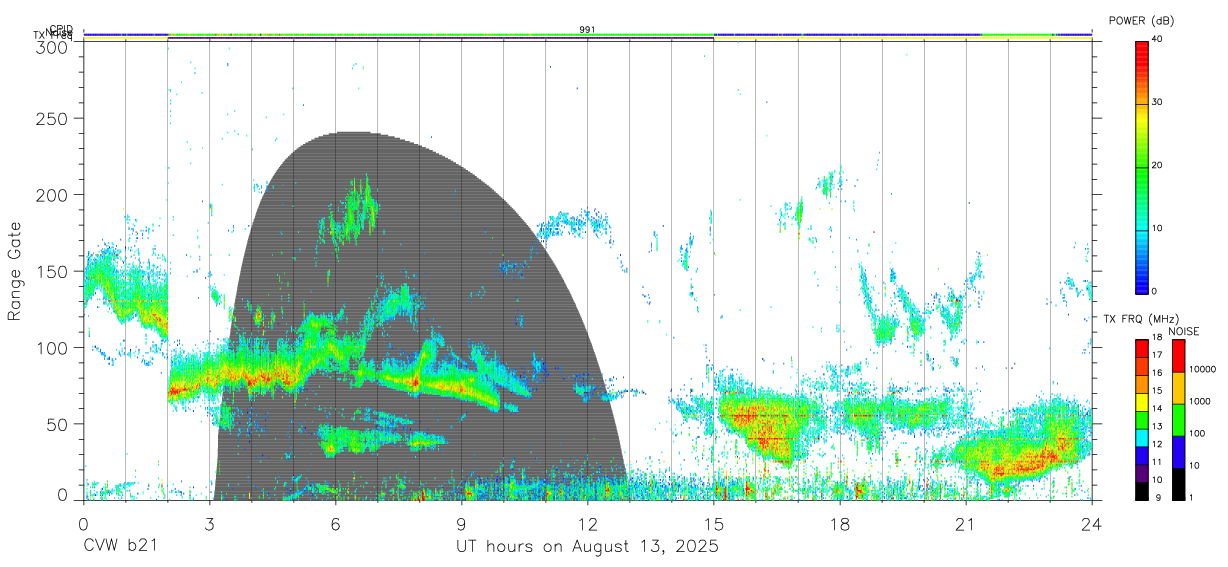Image resolution: width=1228 pixels, height=567 pixels.
Task: Click the 18 label on TX FRQ scale
Action: [x=1156, y=339]
